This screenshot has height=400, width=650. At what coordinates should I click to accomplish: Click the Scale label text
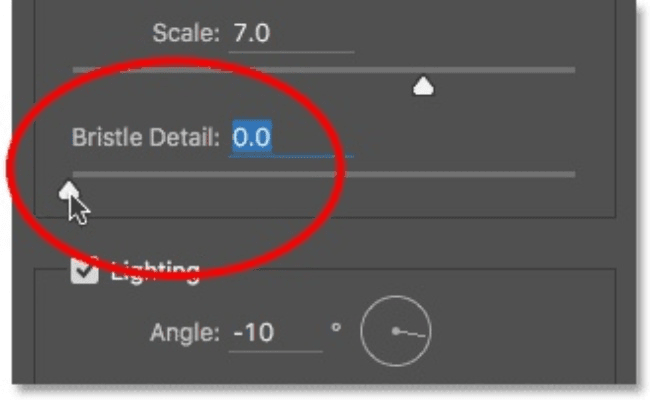coord(185,34)
